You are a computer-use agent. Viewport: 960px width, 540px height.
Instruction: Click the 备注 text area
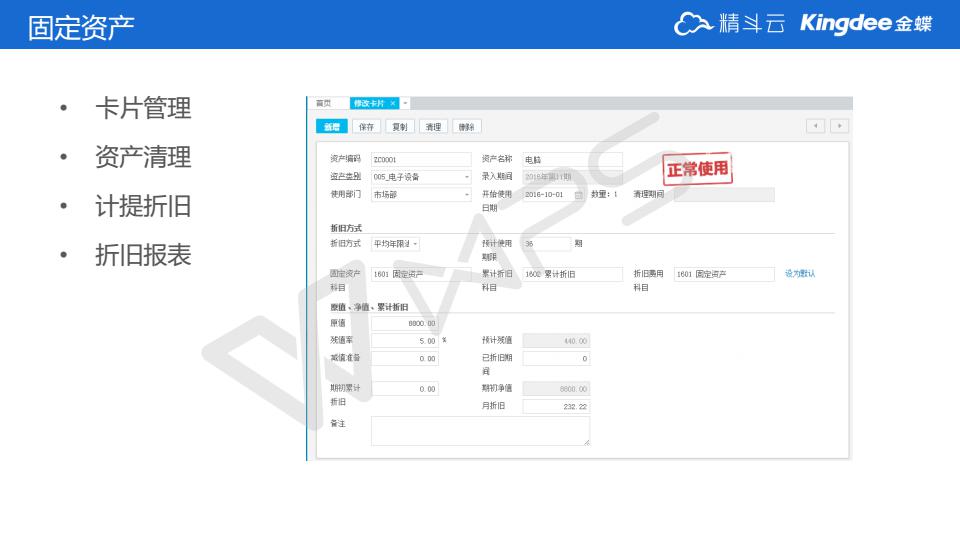[x=480, y=431]
